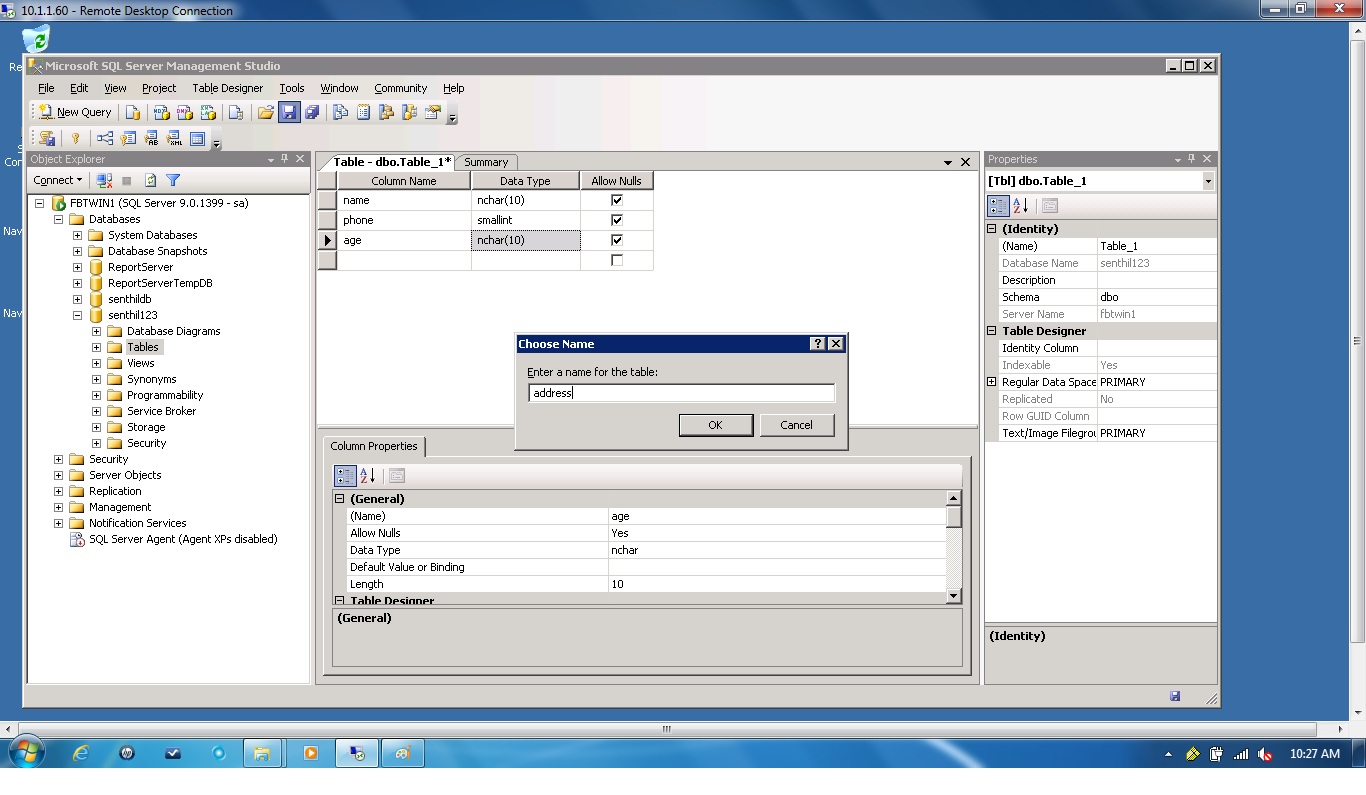Click the Manage XML Indexes toolbar icon
1366x795 pixels.
[x=173, y=138]
